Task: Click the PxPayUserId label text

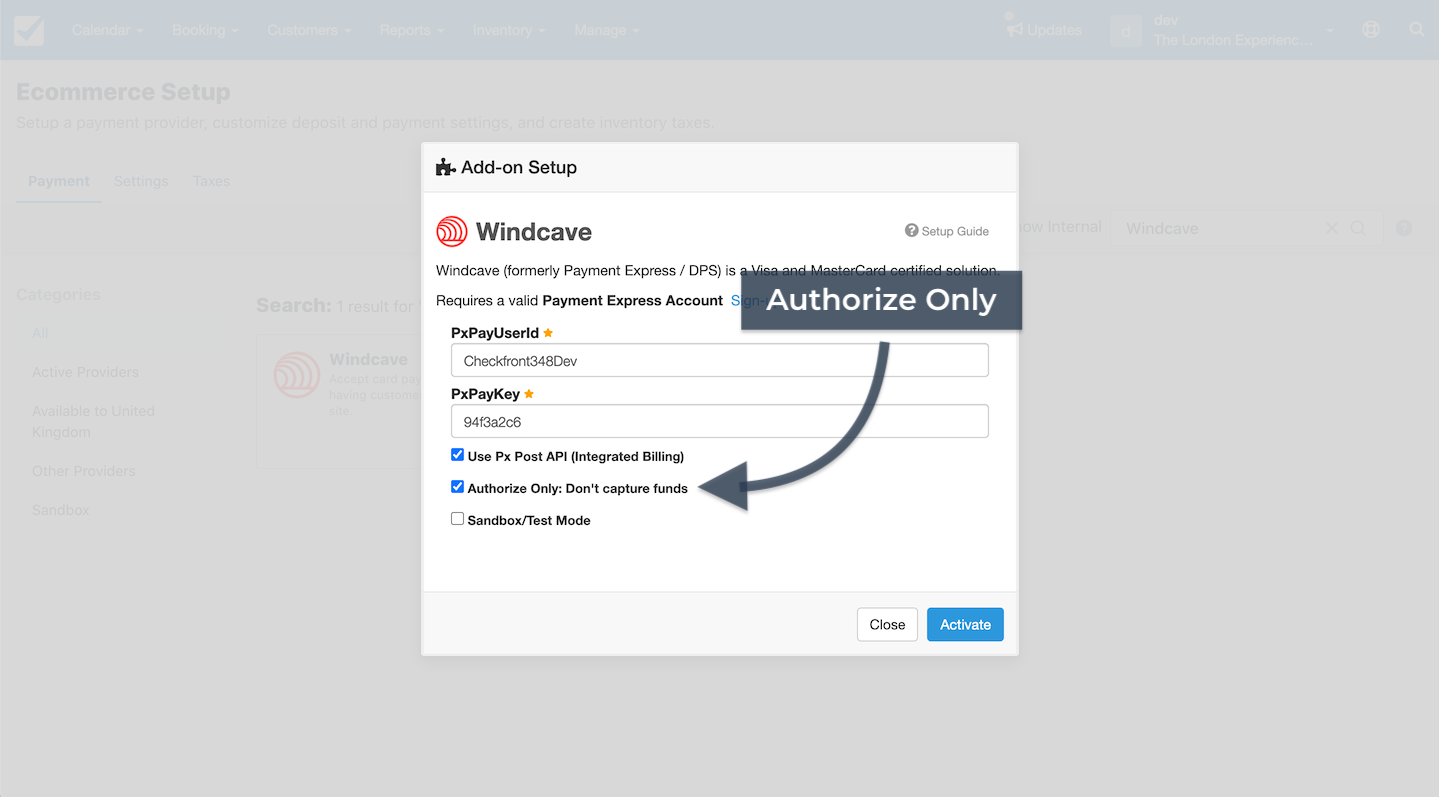Action: [495, 333]
